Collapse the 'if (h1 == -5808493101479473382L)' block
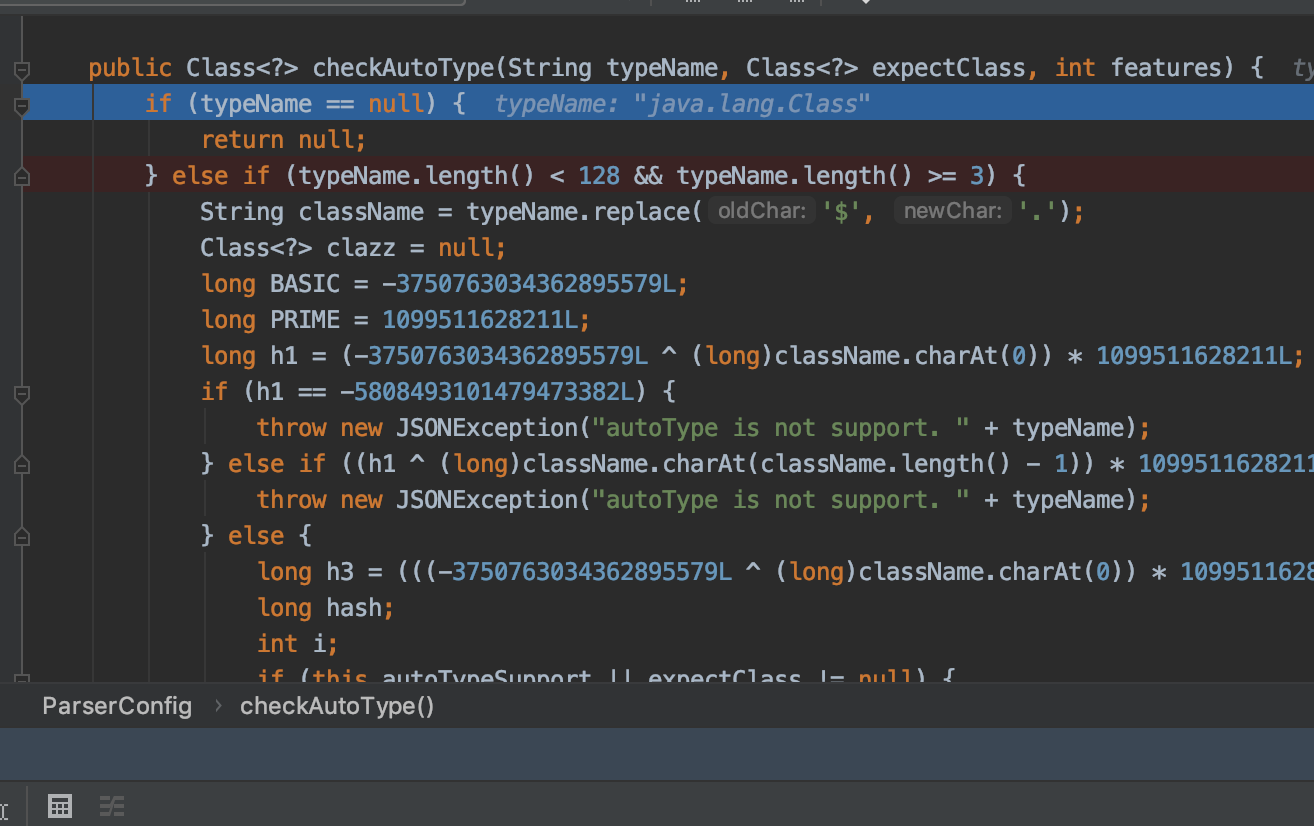The width and height of the screenshot is (1314, 826). pyautogui.click(x=21, y=394)
